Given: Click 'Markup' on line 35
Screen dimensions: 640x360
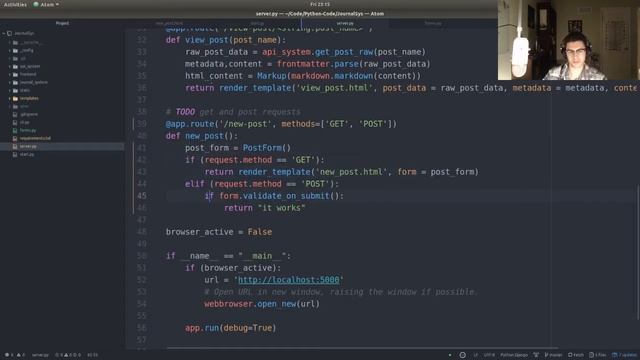Looking at the screenshot, I should [272, 76].
